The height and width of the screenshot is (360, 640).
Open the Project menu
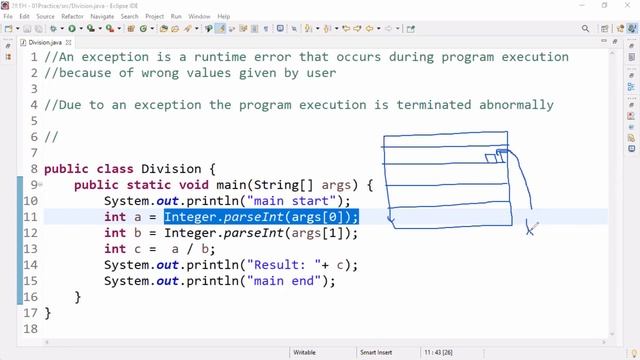[x=154, y=16]
